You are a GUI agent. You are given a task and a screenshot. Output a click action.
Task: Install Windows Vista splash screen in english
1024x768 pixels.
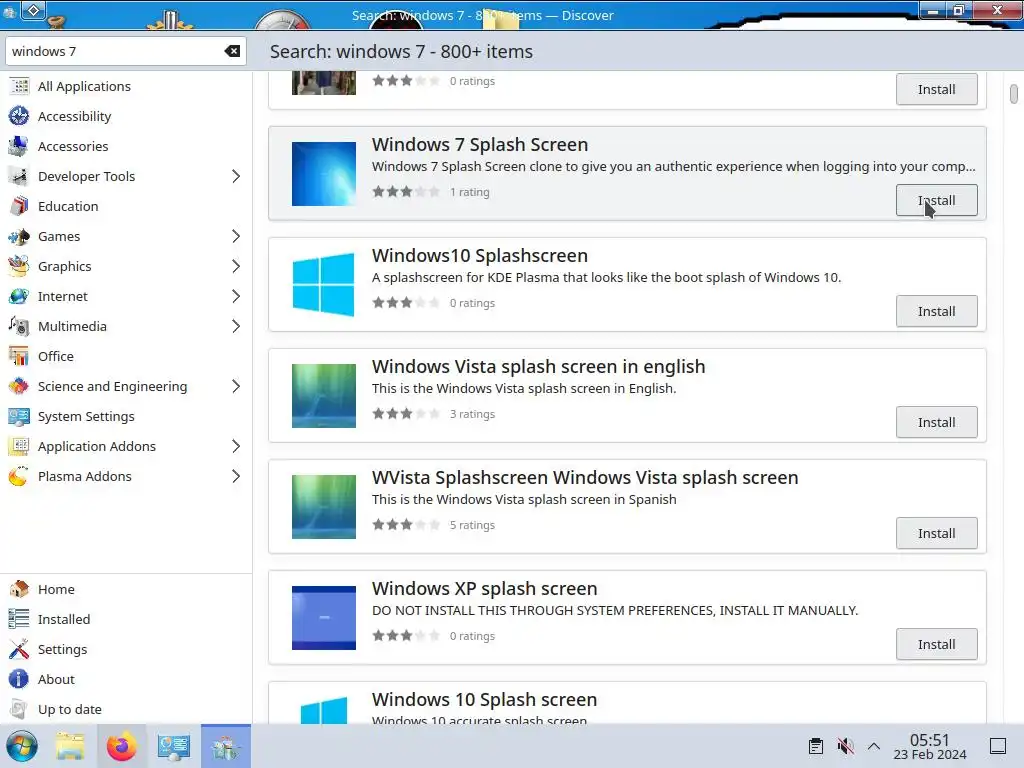click(x=936, y=423)
